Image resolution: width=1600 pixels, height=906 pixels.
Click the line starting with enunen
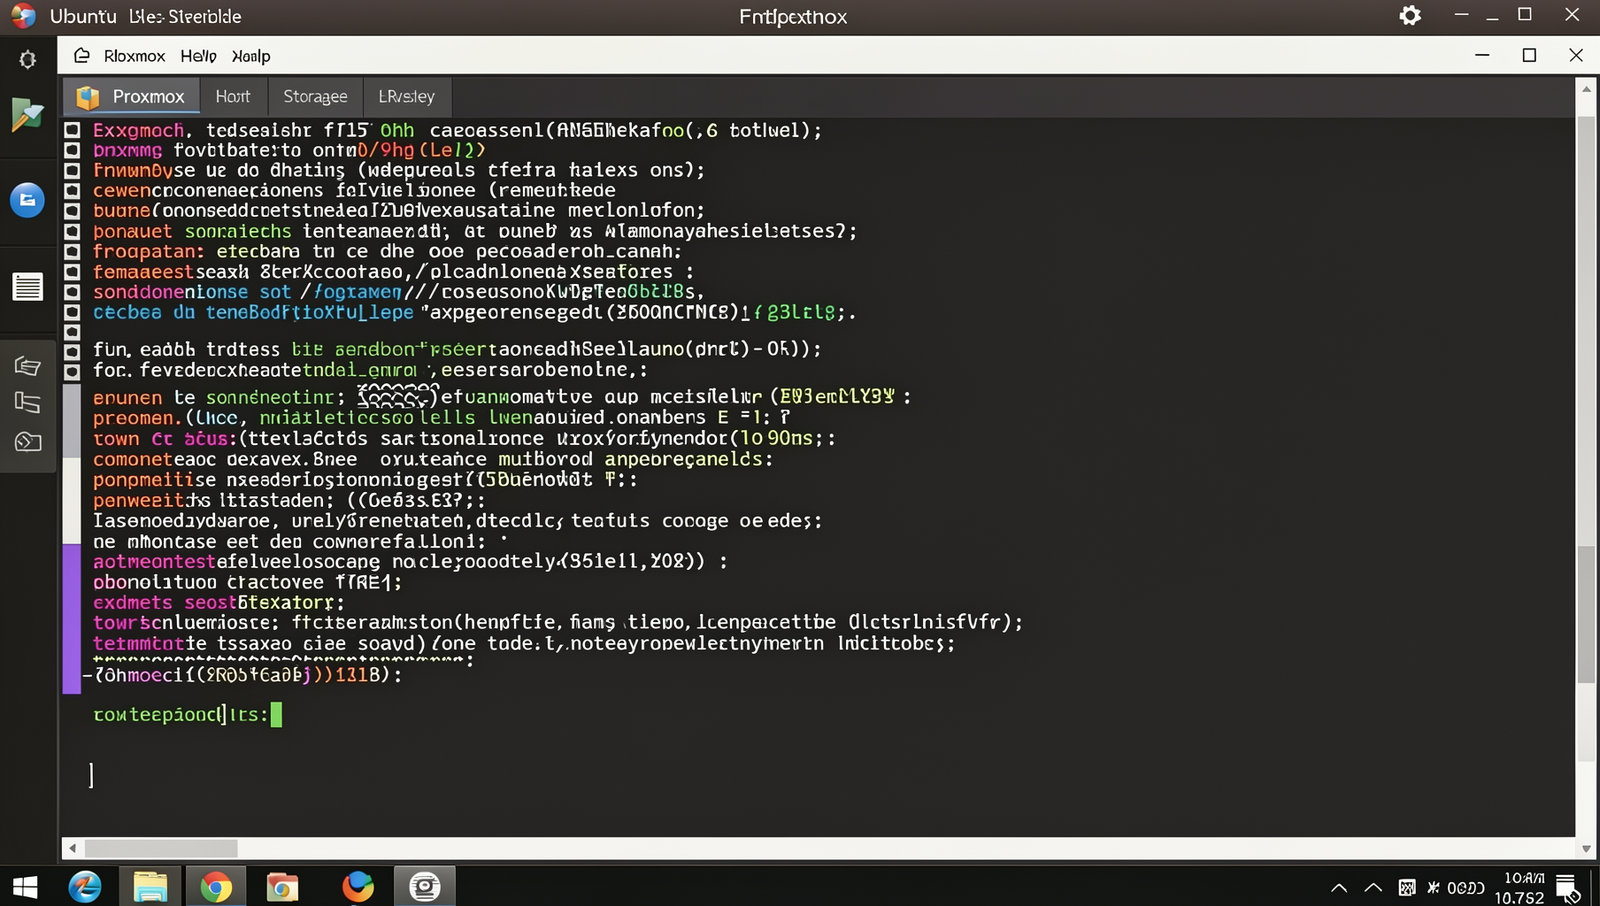click(x=502, y=397)
